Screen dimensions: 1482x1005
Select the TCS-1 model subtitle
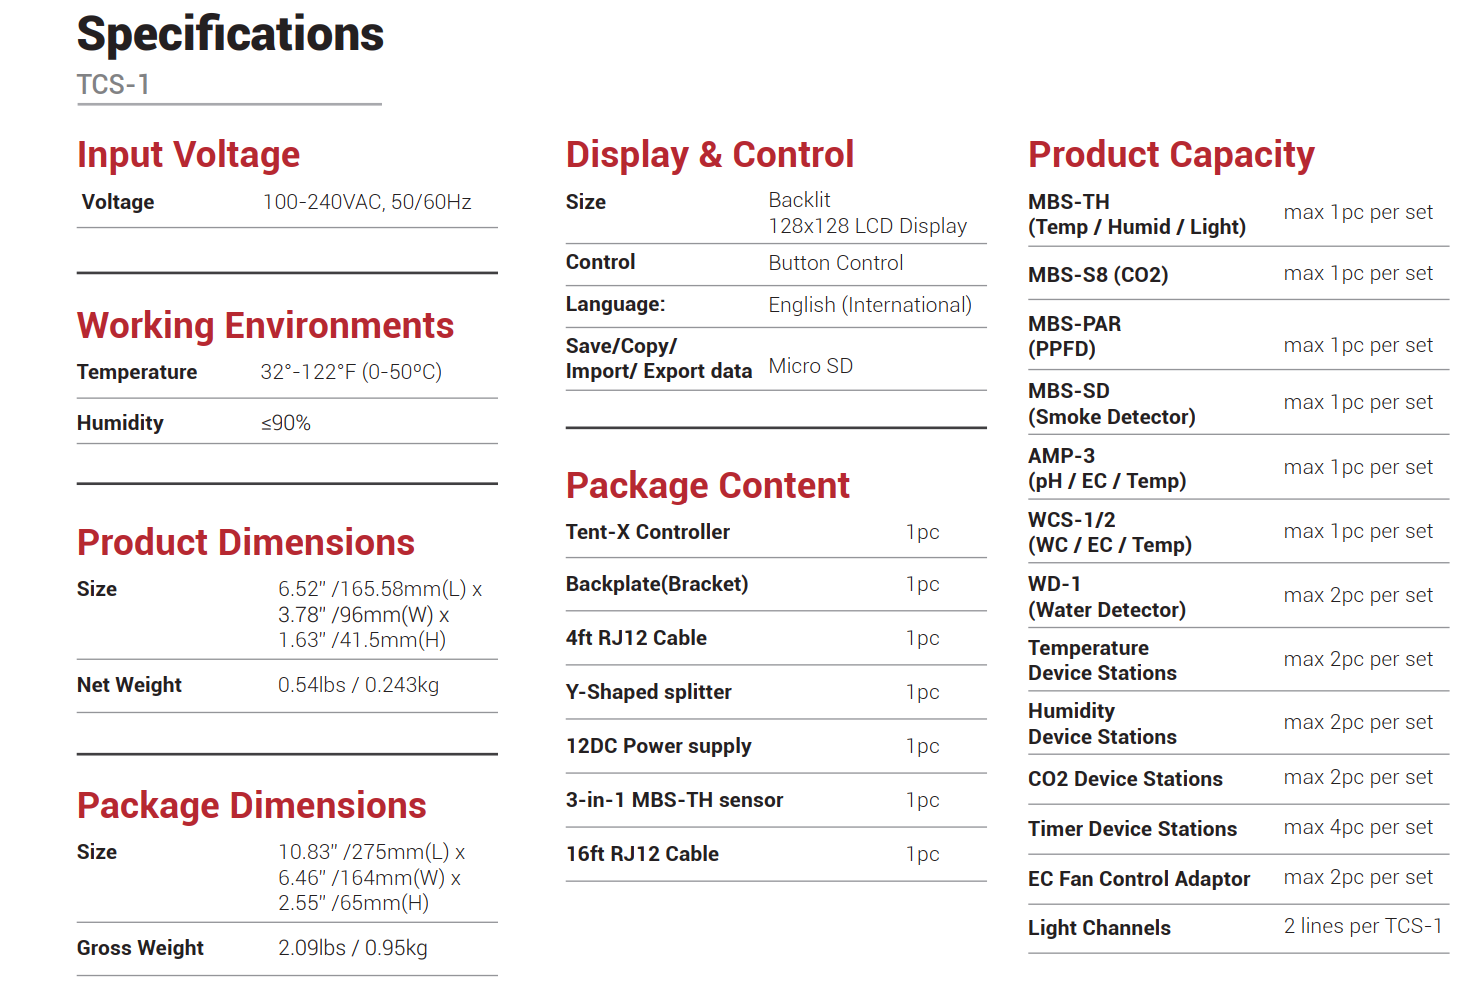(x=113, y=85)
